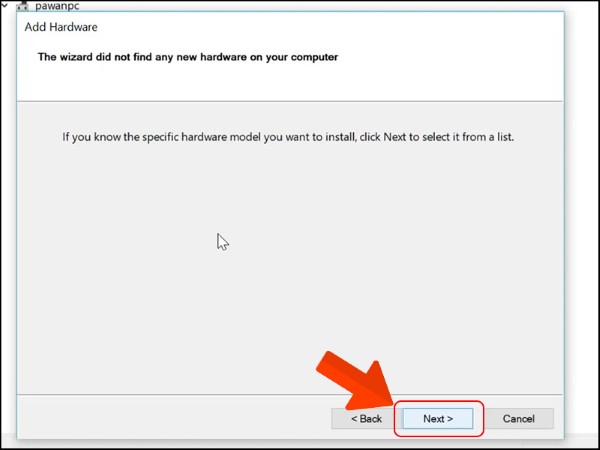
Task: Click the Add Hardware title bar
Action: (300, 27)
